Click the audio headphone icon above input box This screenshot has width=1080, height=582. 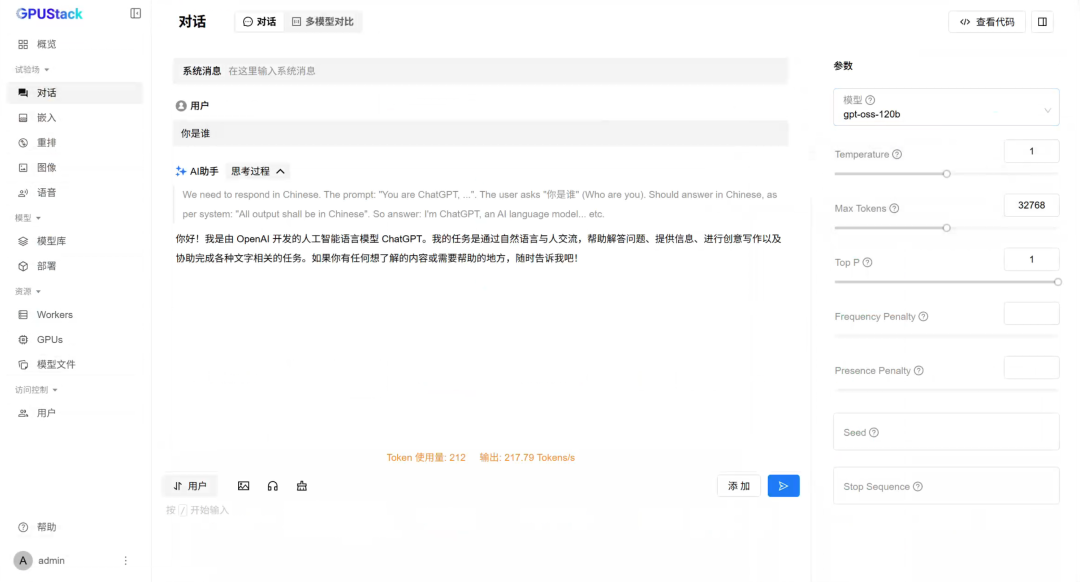tap(271, 485)
